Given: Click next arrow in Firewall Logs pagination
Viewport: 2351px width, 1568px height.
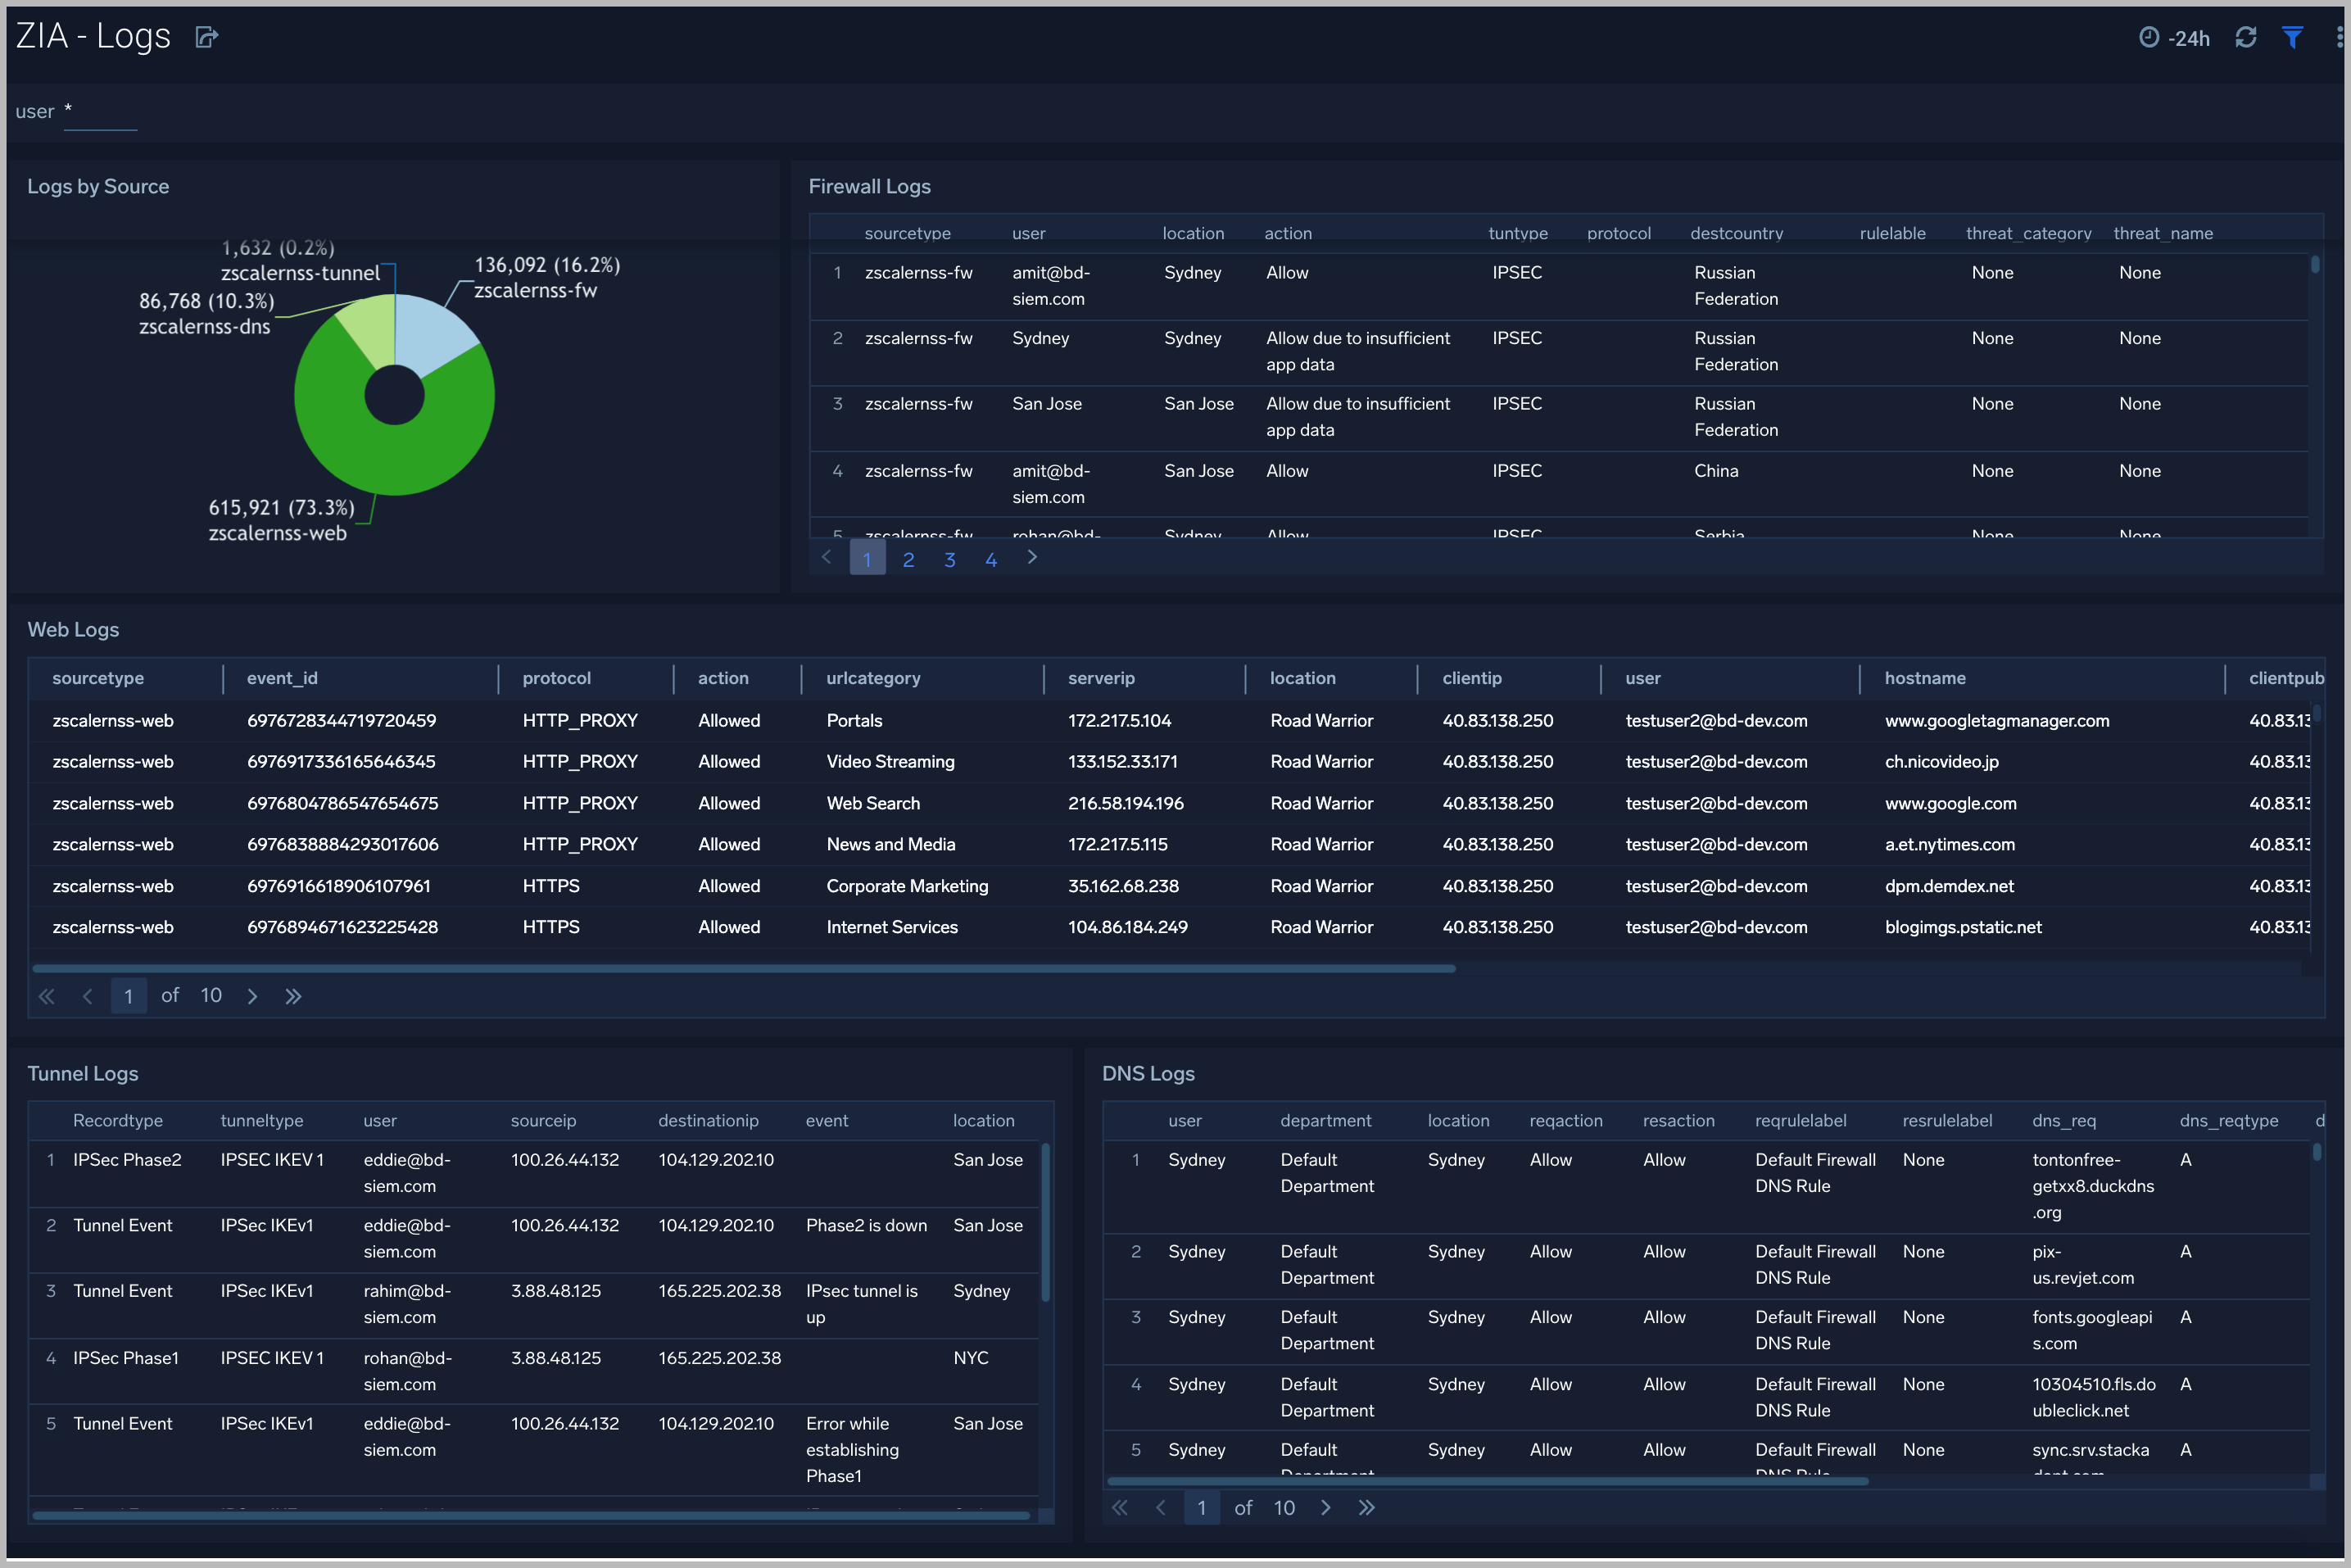Looking at the screenshot, I should click(1032, 558).
